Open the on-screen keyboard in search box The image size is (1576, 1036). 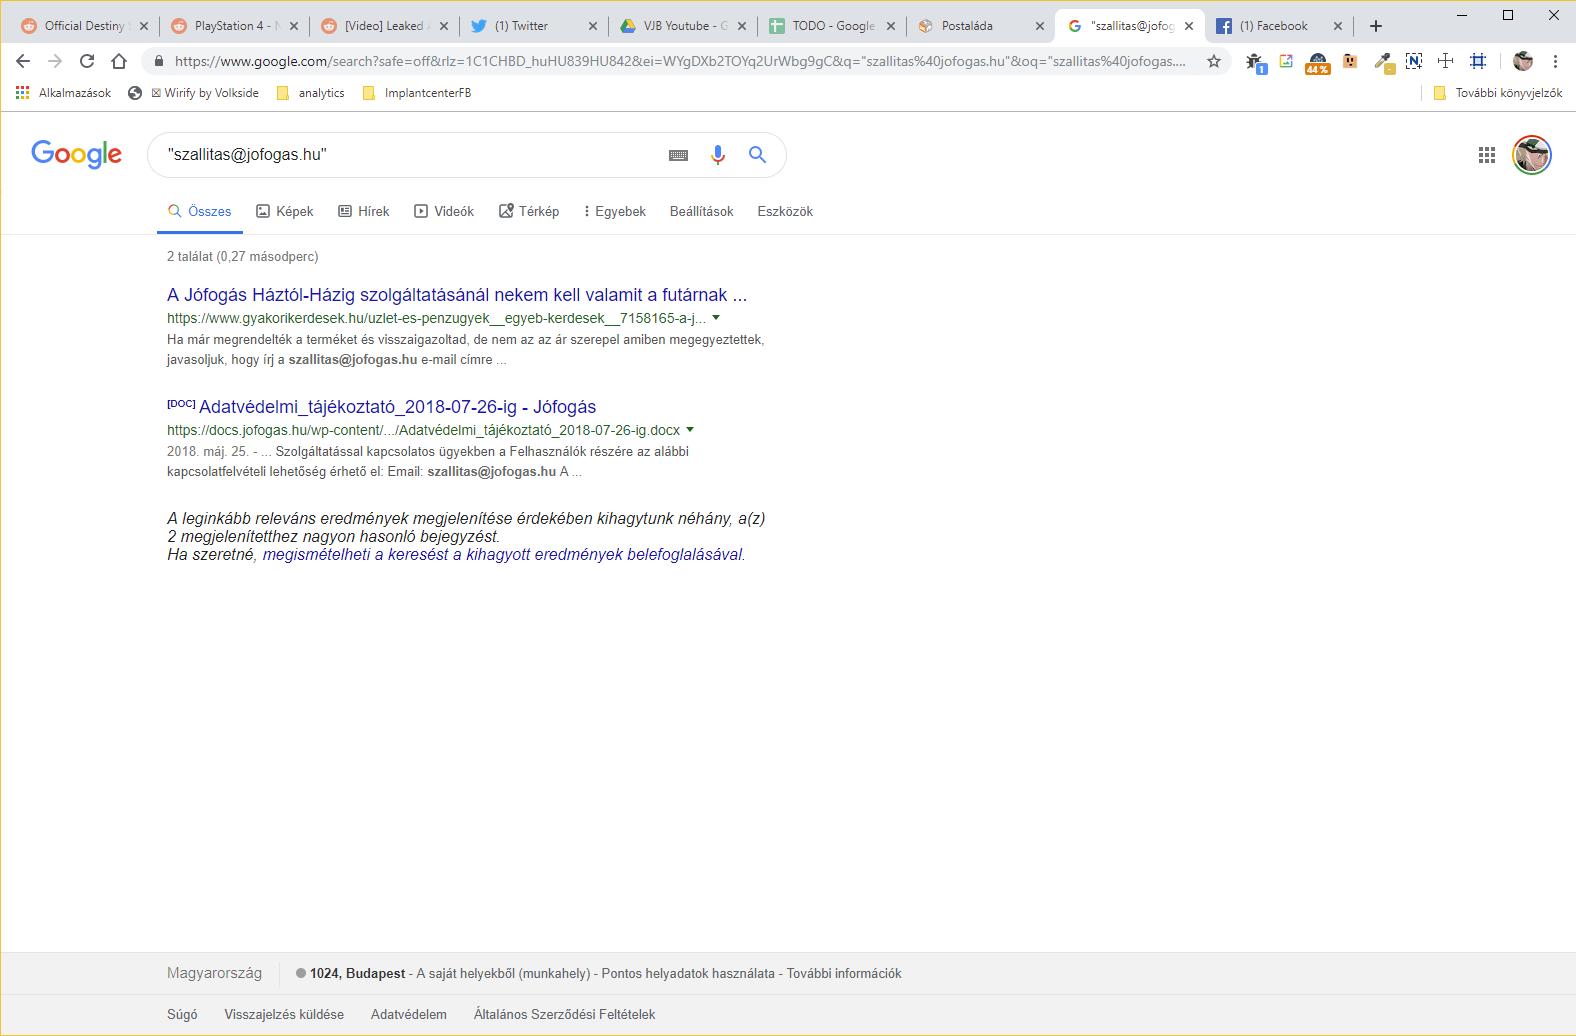pyautogui.click(x=678, y=155)
